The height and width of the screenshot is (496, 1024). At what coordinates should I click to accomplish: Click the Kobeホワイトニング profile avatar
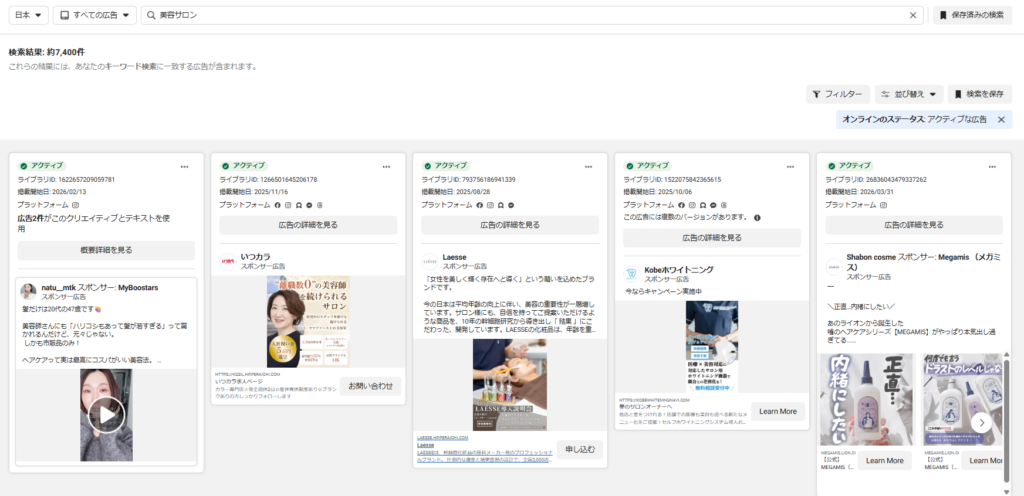[632, 273]
